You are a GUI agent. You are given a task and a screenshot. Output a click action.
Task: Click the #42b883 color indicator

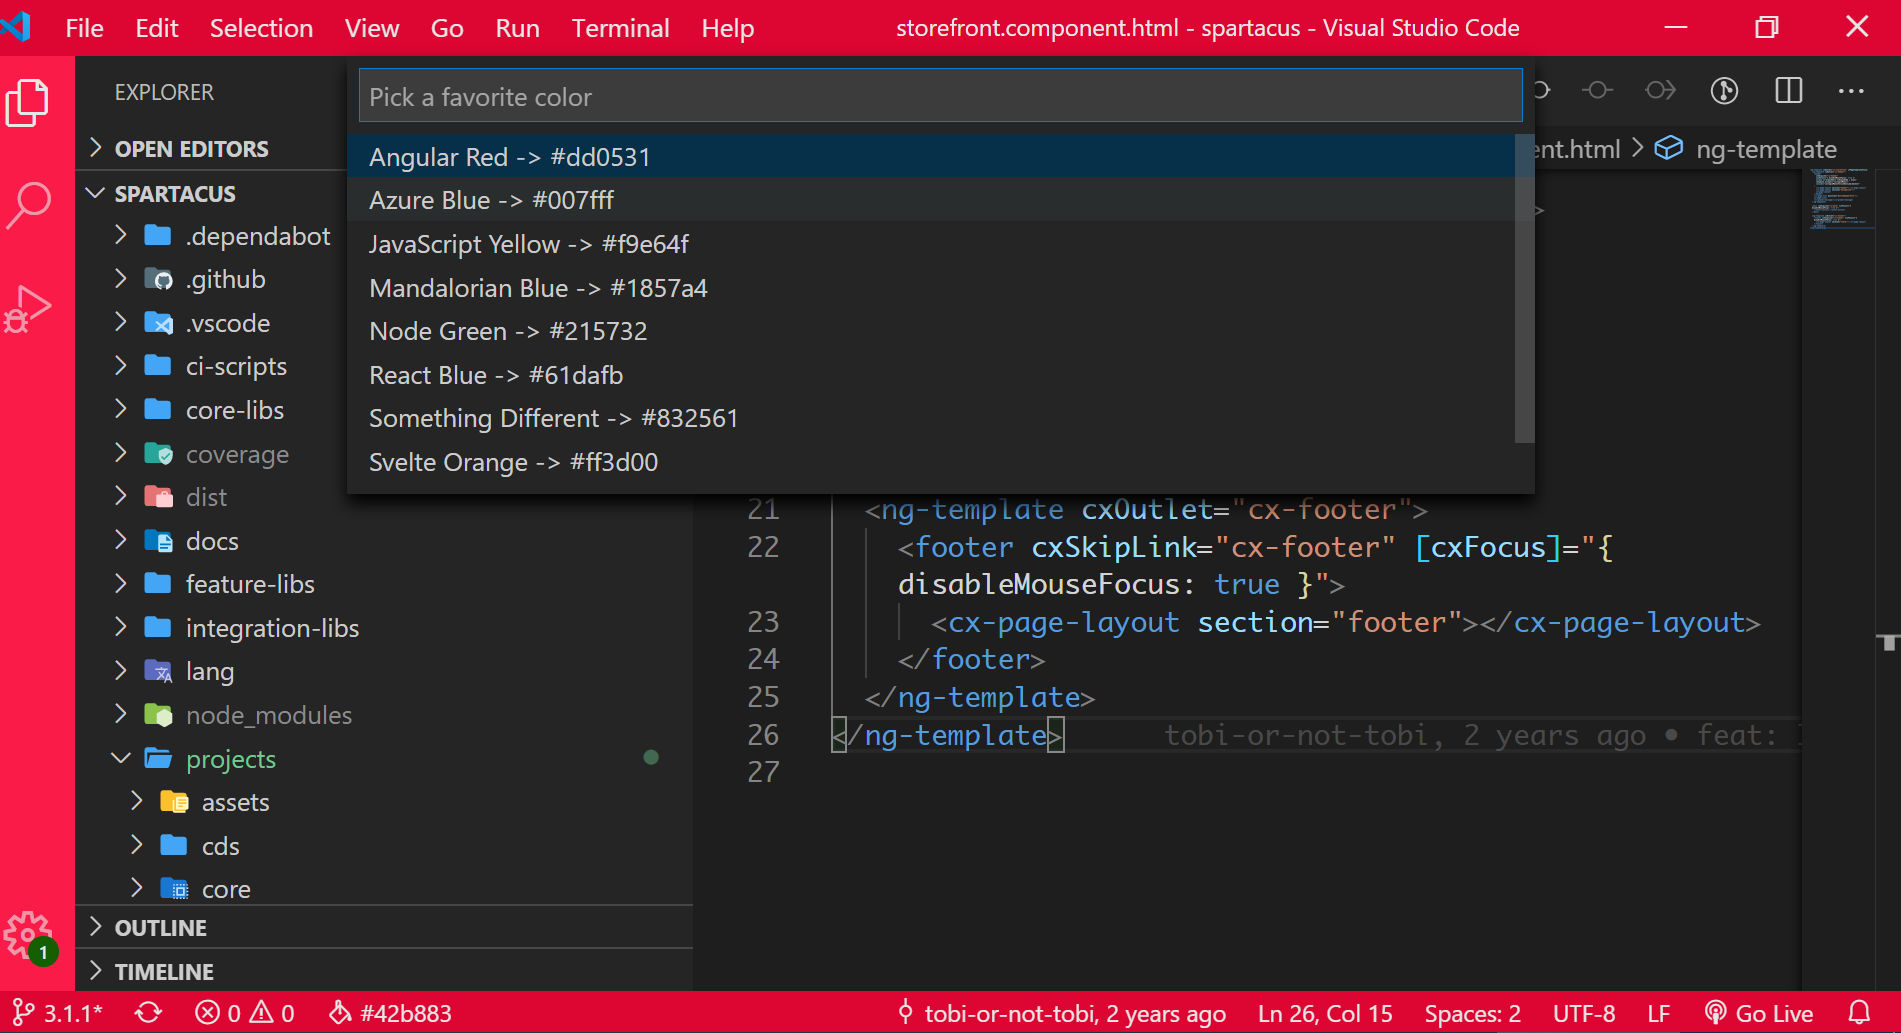pos(390,1012)
